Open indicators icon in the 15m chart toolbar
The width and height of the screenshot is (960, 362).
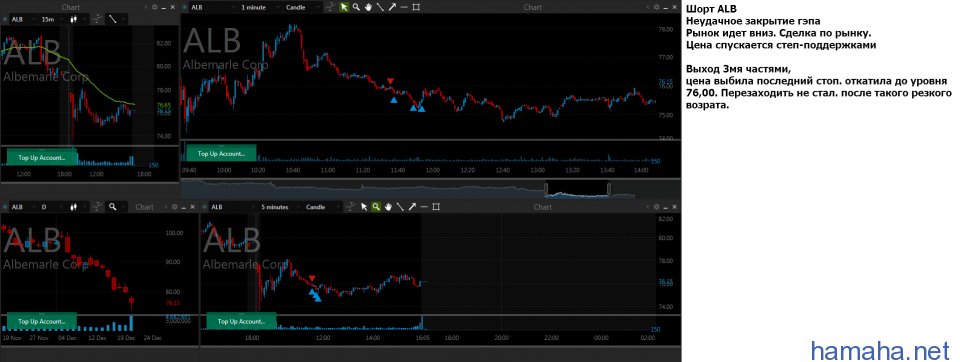pyautogui.click(x=97, y=19)
